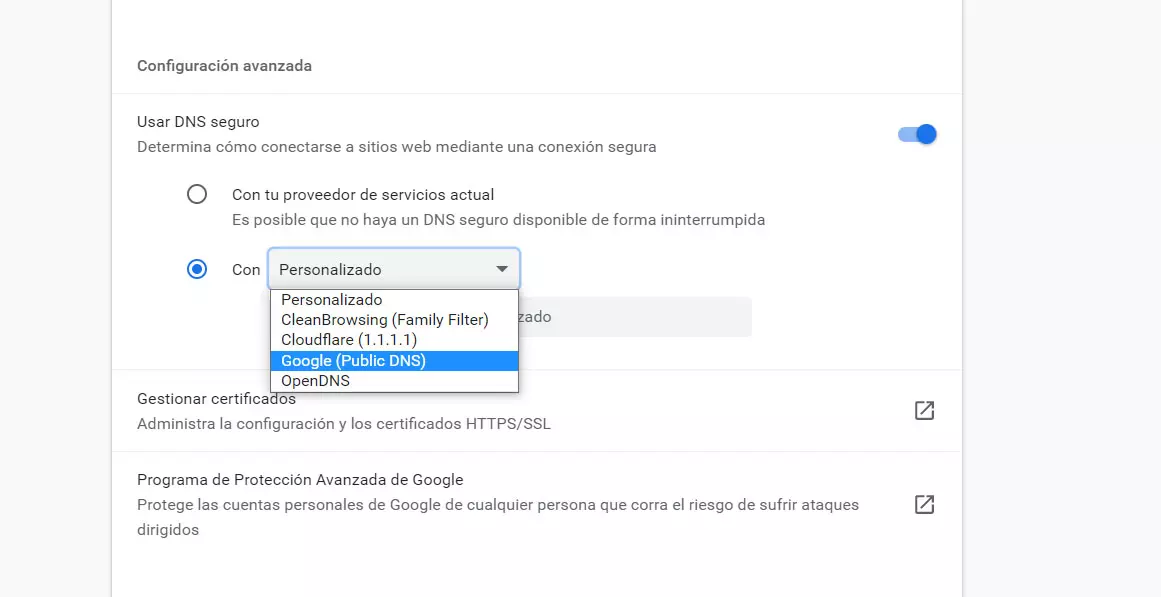Click "Es posible que no haya un DNS seguro" text
This screenshot has width=1161, height=597.
pyautogui.click(x=498, y=220)
